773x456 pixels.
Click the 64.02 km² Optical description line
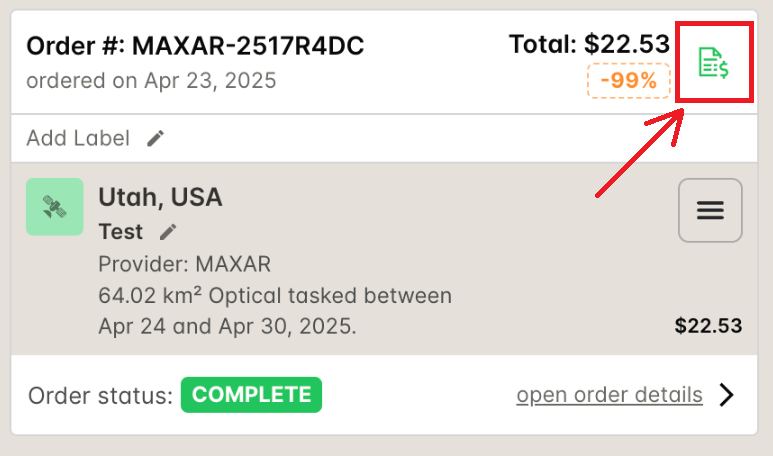[x=275, y=296]
